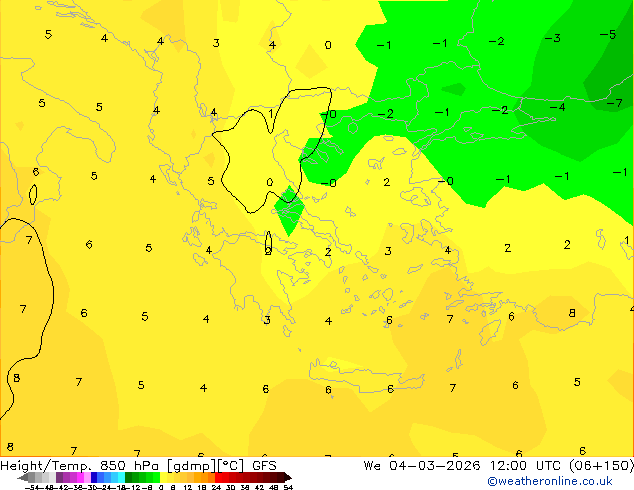634x490 pixels.
Task: Click the weatheronline.co.uk copyright link
Action: click(550, 481)
